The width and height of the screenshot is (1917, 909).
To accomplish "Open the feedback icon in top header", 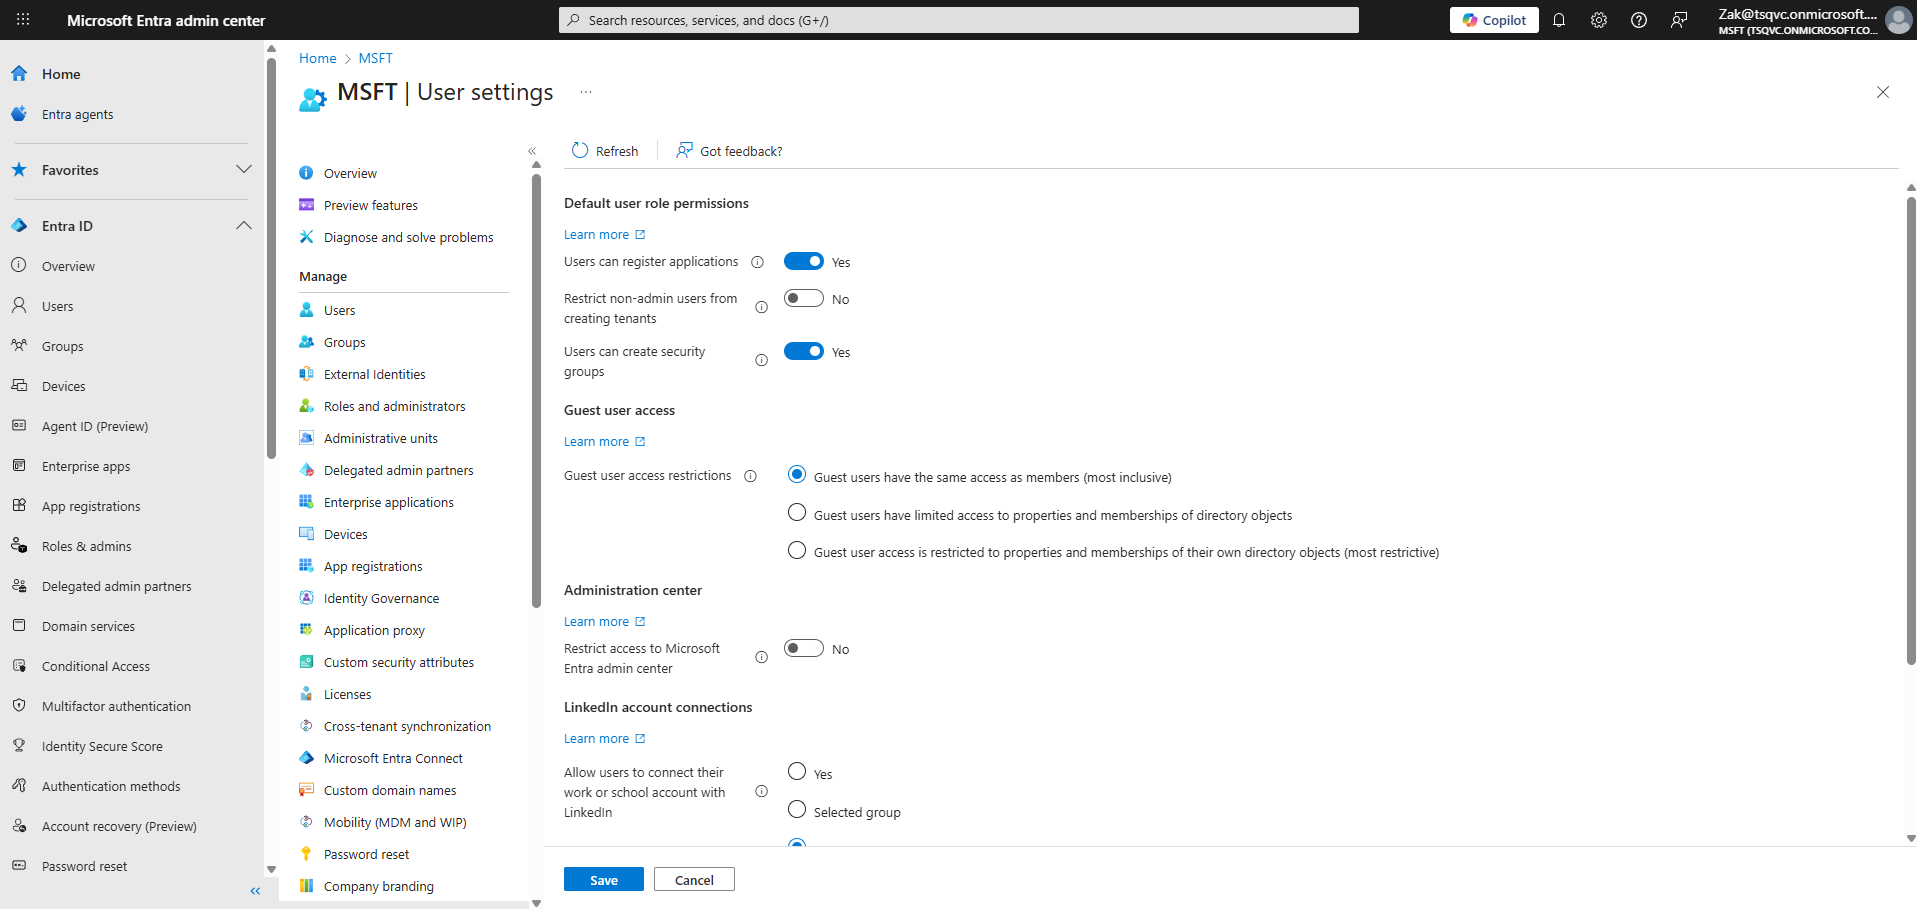I will pyautogui.click(x=1679, y=20).
